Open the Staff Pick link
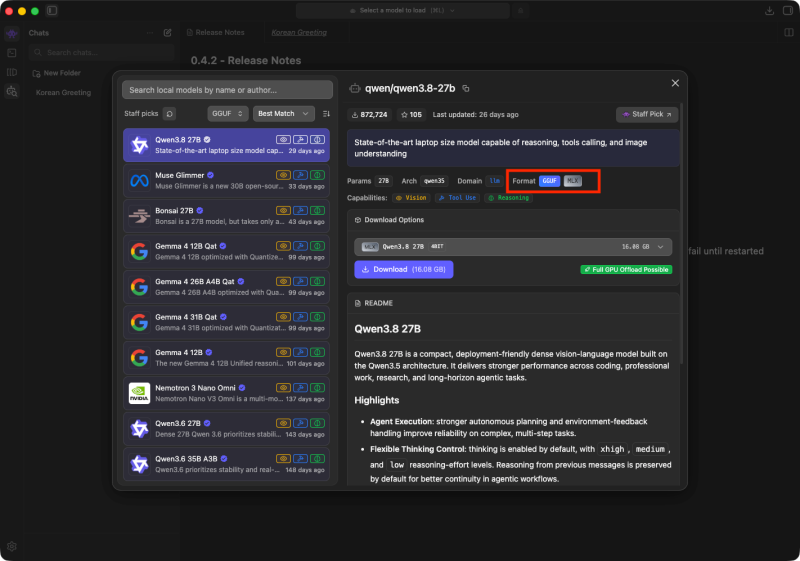Screen dimensions: 800x561 click(647, 114)
